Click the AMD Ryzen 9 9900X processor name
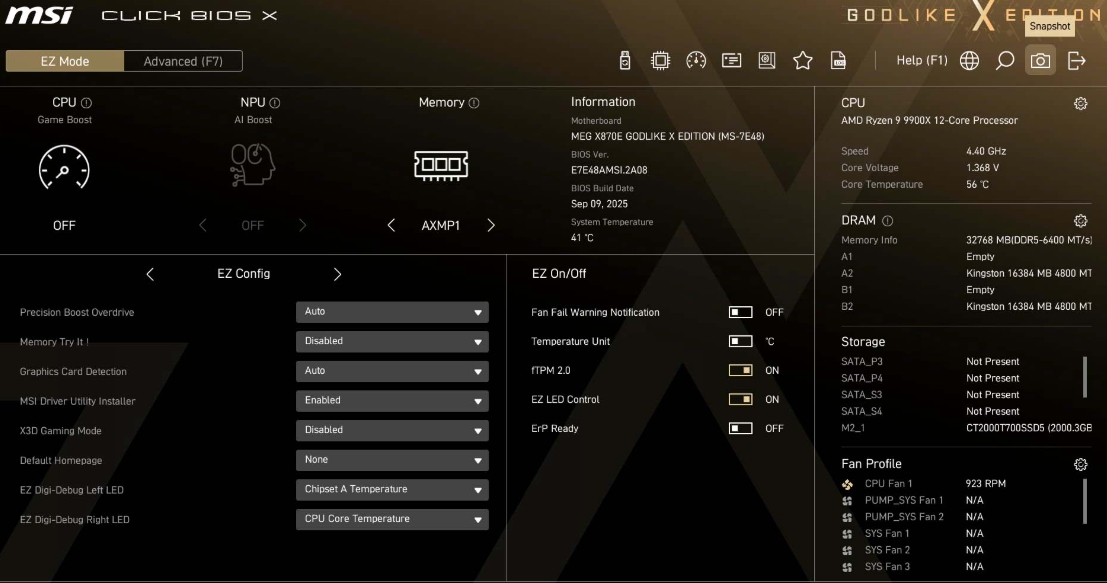Screen dimensions: 1107x583 (929, 121)
